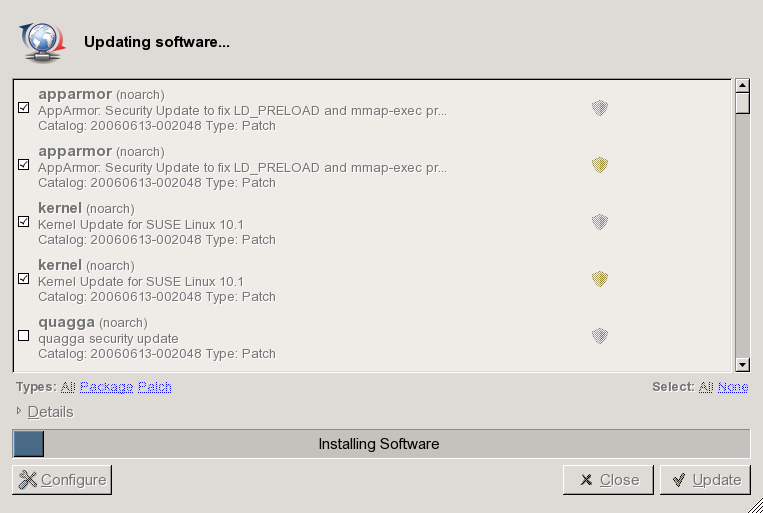
Task: Click yellow shield icon on second apparmor row
Action: tap(599, 165)
